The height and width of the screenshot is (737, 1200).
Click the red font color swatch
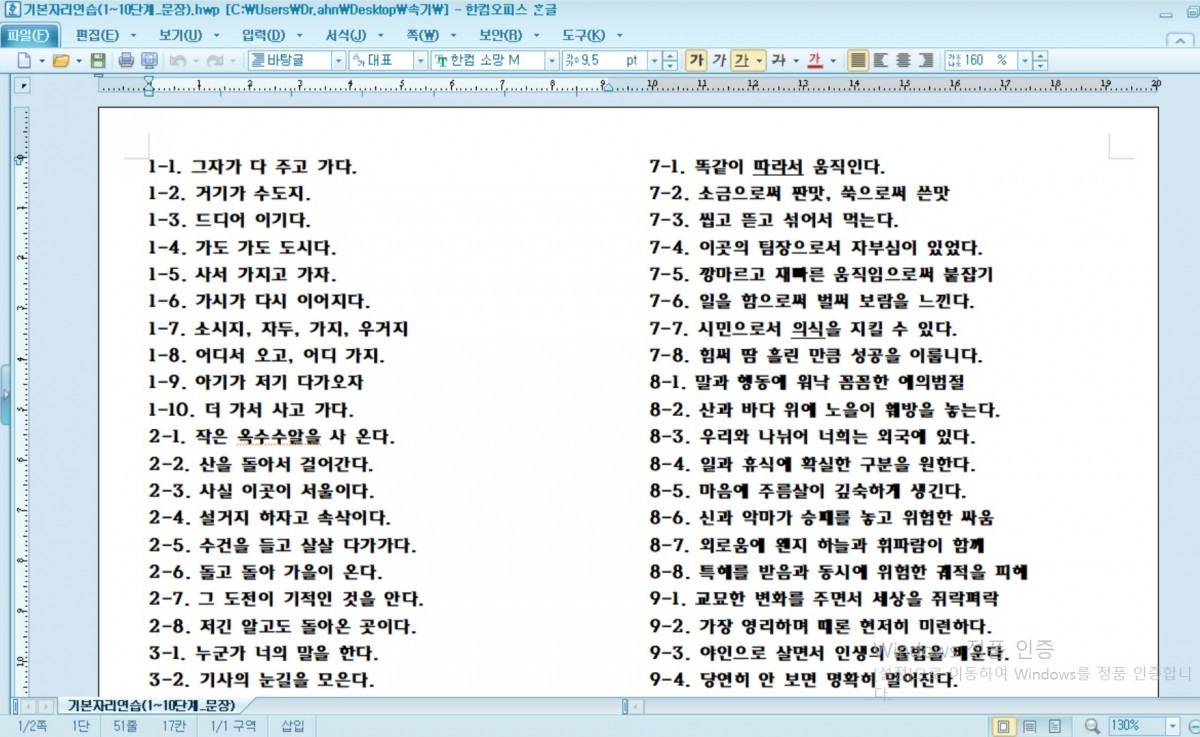tap(814, 61)
